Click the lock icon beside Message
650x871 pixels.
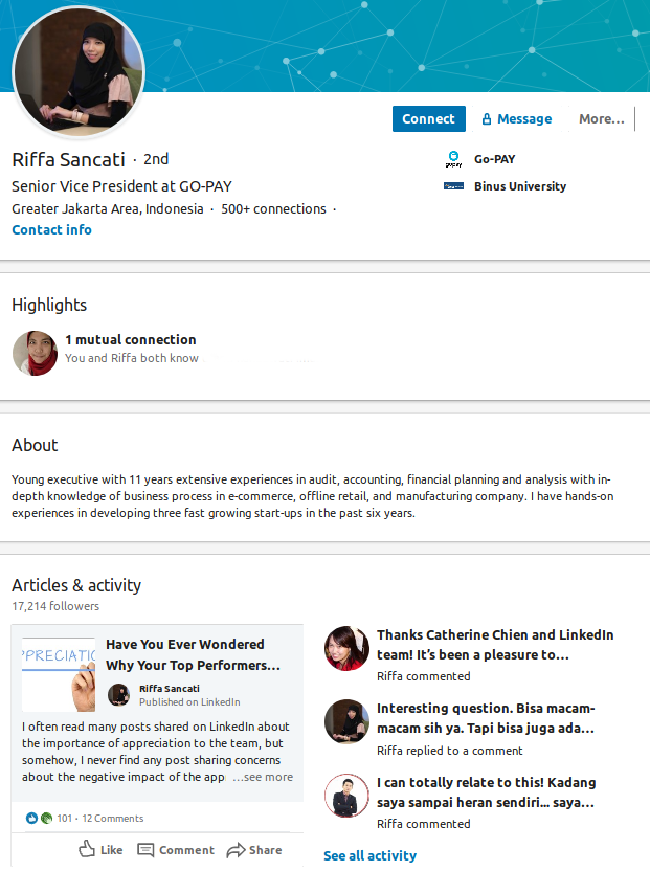pos(486,118)
